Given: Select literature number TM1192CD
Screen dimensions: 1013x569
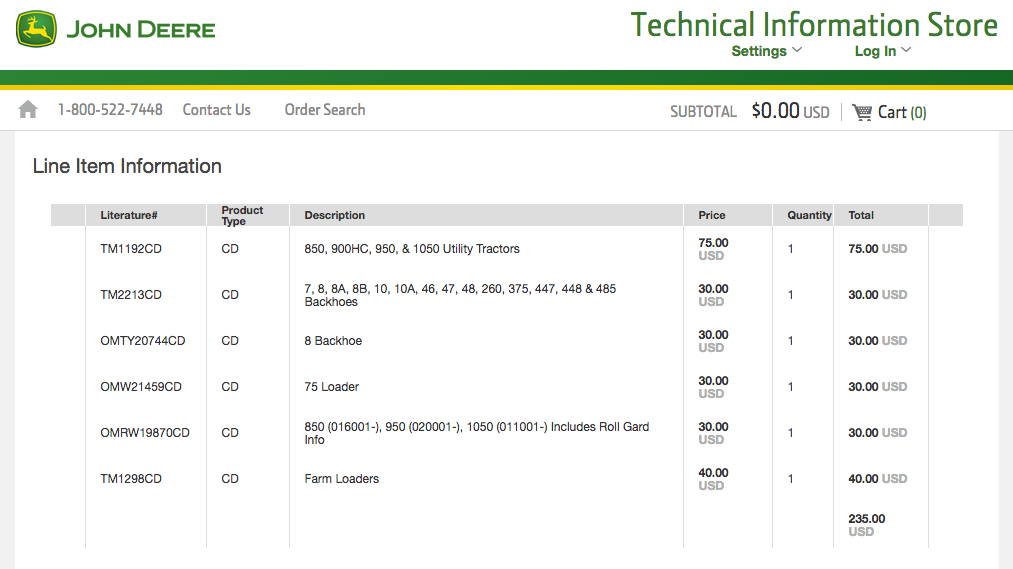Looking at the screenshot, I should coord(131,249).
